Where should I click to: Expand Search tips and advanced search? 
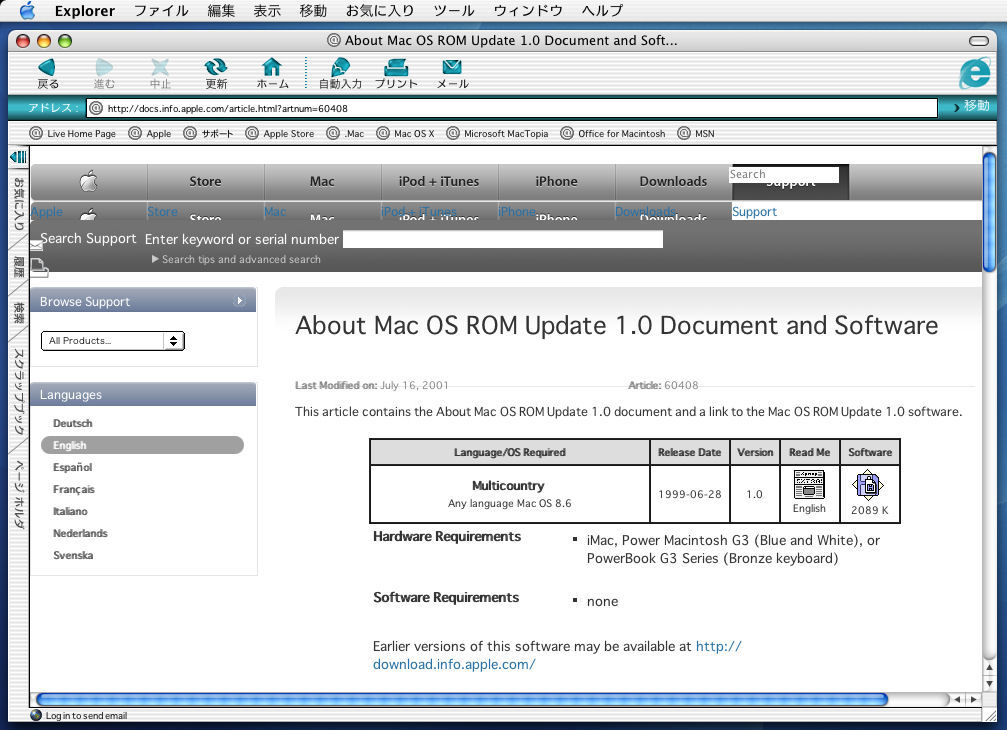coord(236,259)
